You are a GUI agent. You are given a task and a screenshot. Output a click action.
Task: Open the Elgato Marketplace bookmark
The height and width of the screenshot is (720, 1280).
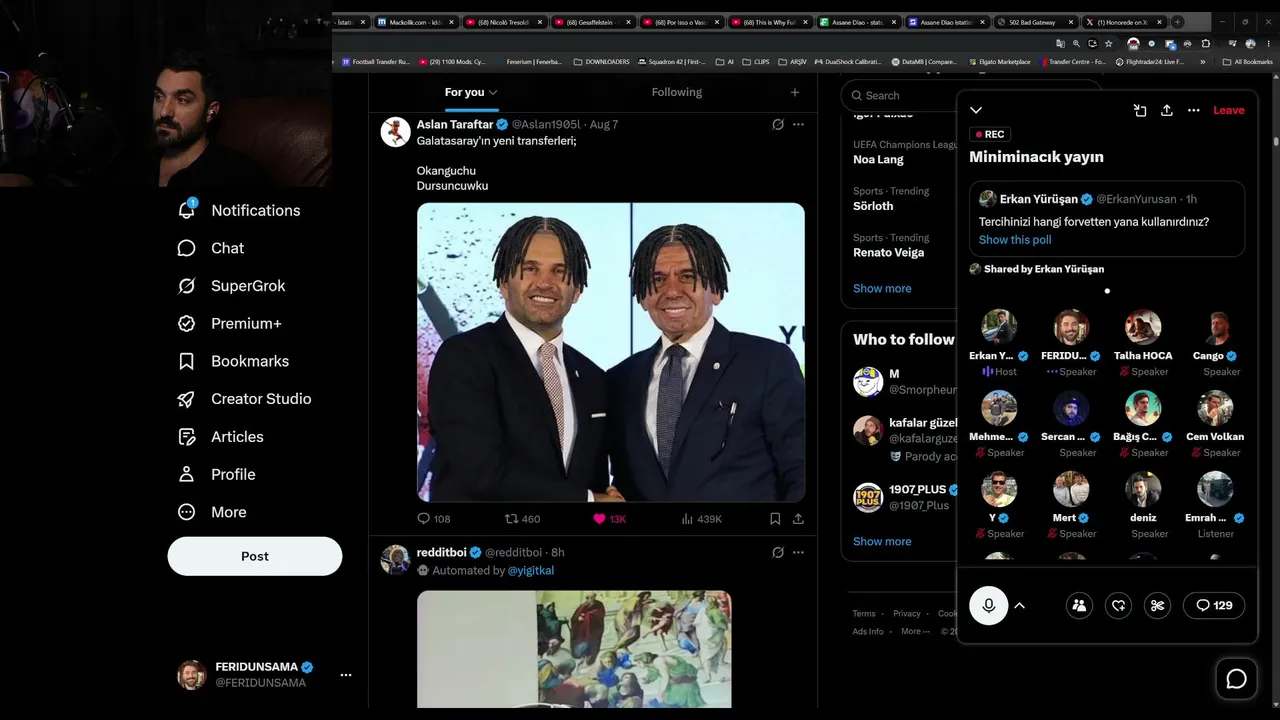point(999,62)
